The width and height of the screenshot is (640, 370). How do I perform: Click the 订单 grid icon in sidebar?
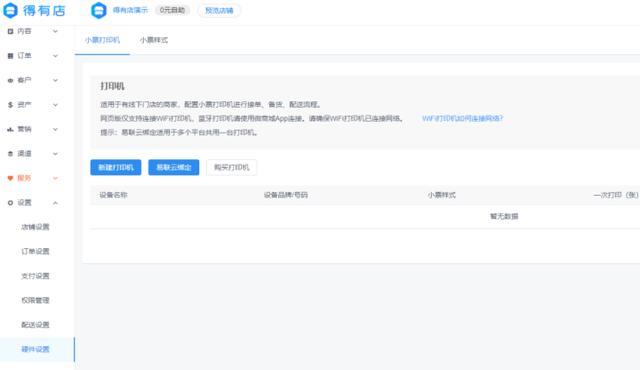(x=10, y=56)
